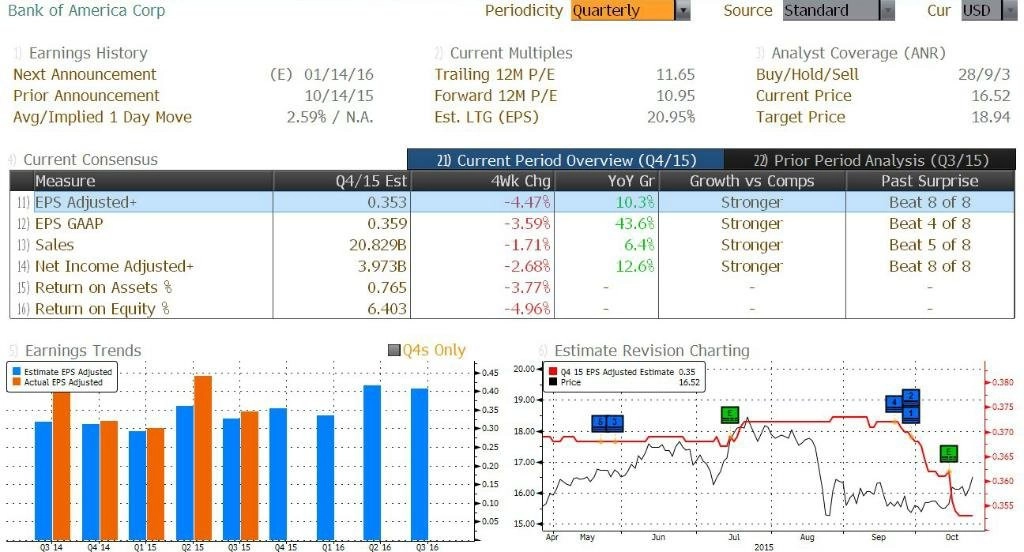Open the Source Standard dropdown
Viewport: 1024px width, 552px height.
pos(839,10)
